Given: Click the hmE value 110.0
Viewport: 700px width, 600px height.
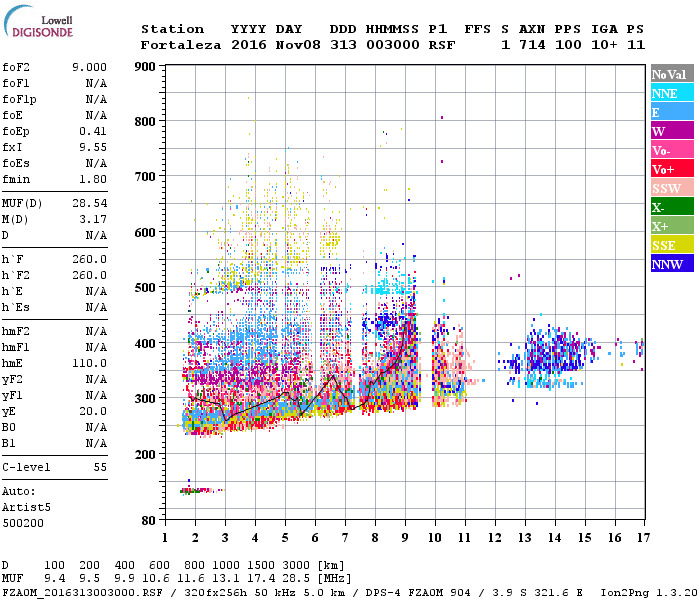Looking at the screenshot, I should (89, 363).
